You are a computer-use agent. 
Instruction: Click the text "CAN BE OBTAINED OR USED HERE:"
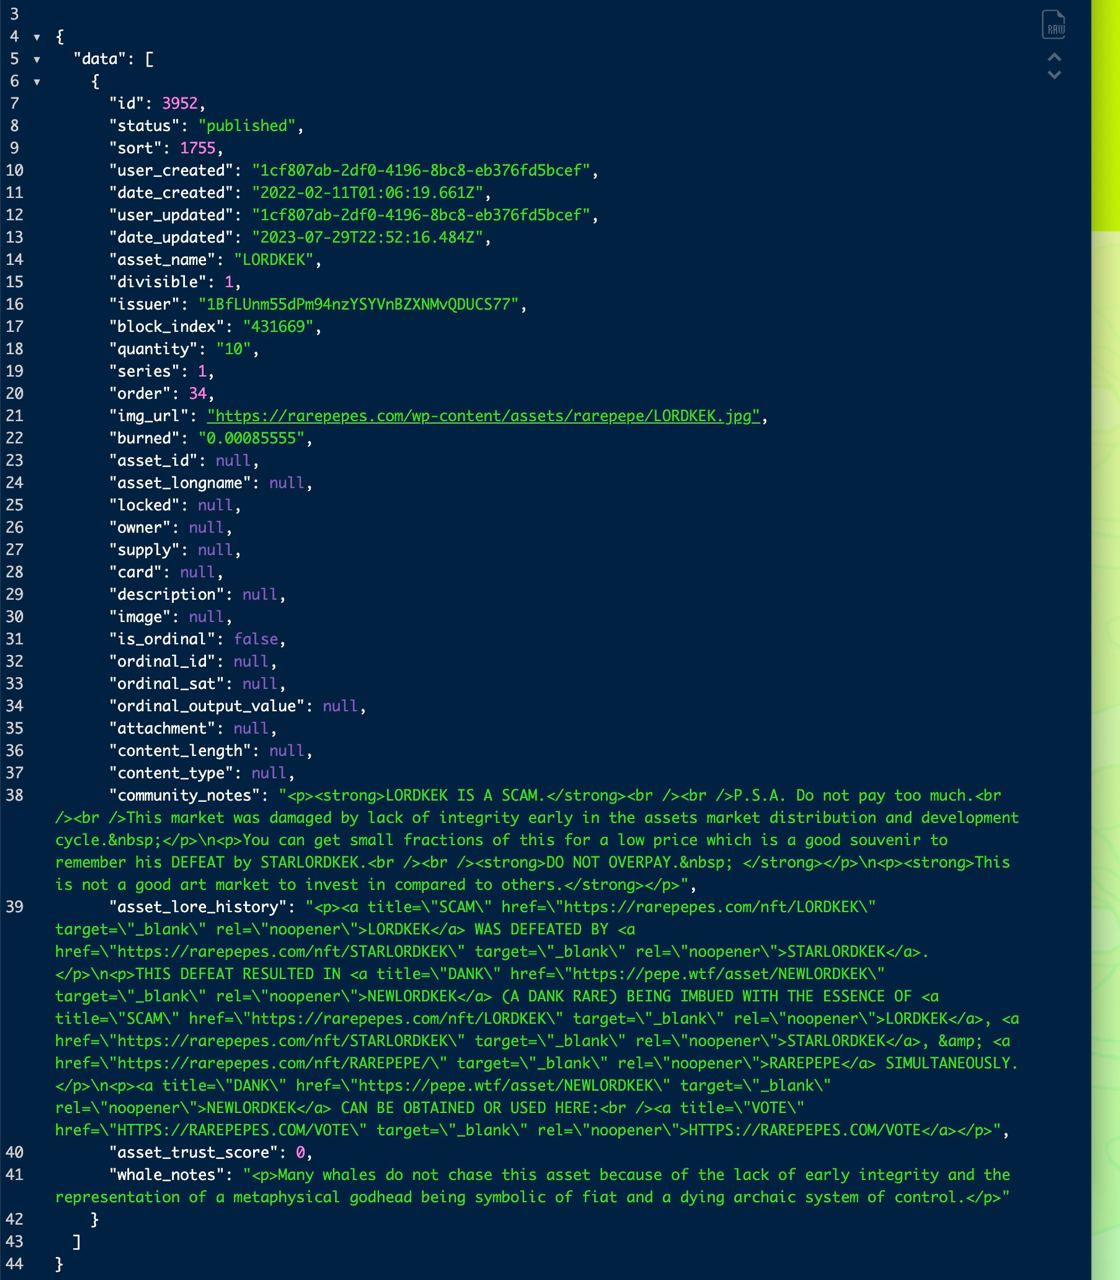(x=471, y=1108)
